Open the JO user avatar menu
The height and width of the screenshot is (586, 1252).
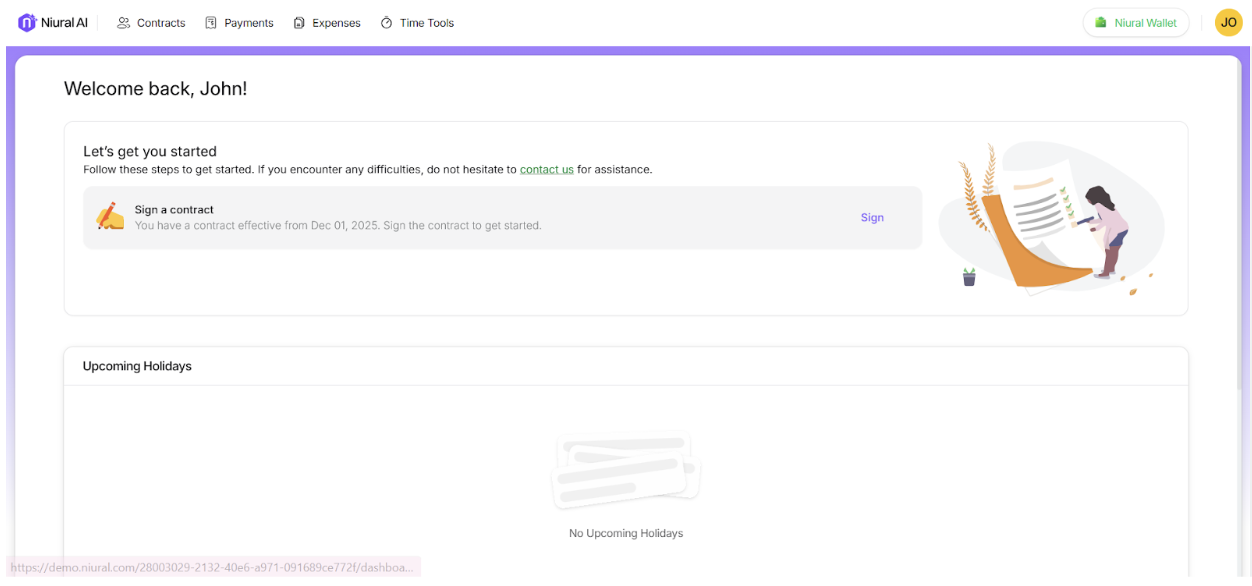pos(1228,22)
